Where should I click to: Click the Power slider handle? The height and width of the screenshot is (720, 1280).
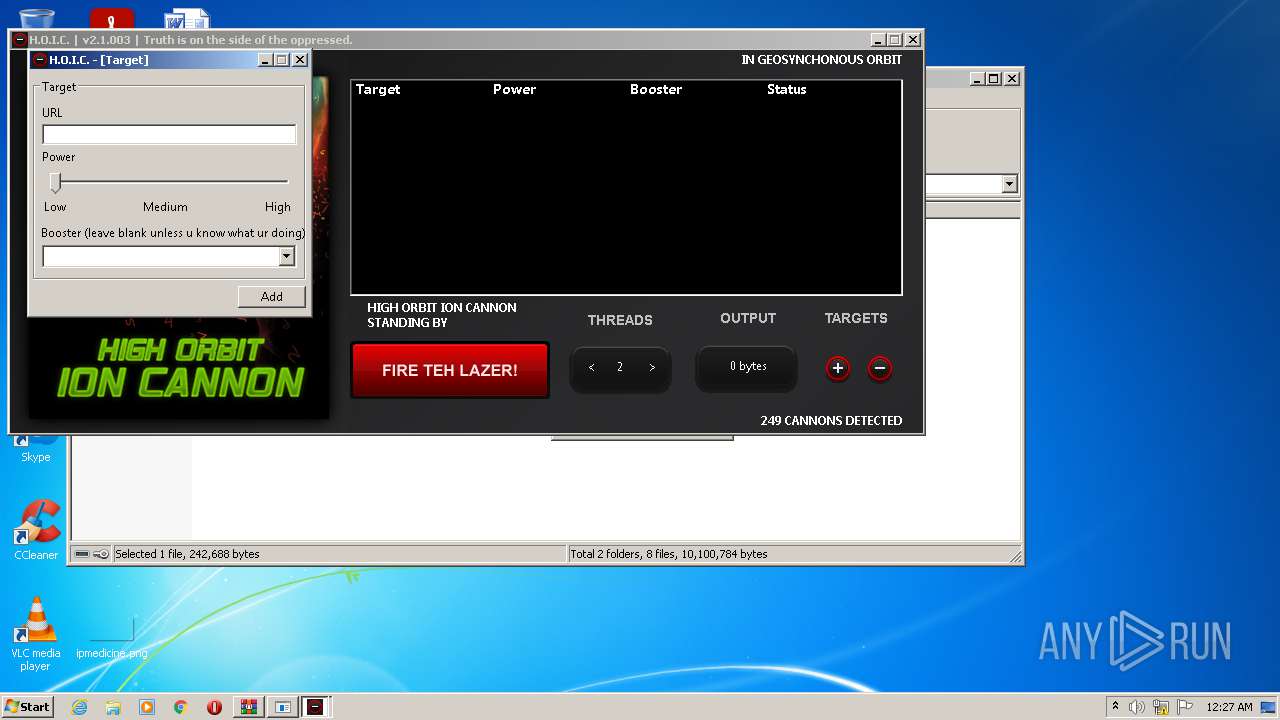tap(56, 182)
